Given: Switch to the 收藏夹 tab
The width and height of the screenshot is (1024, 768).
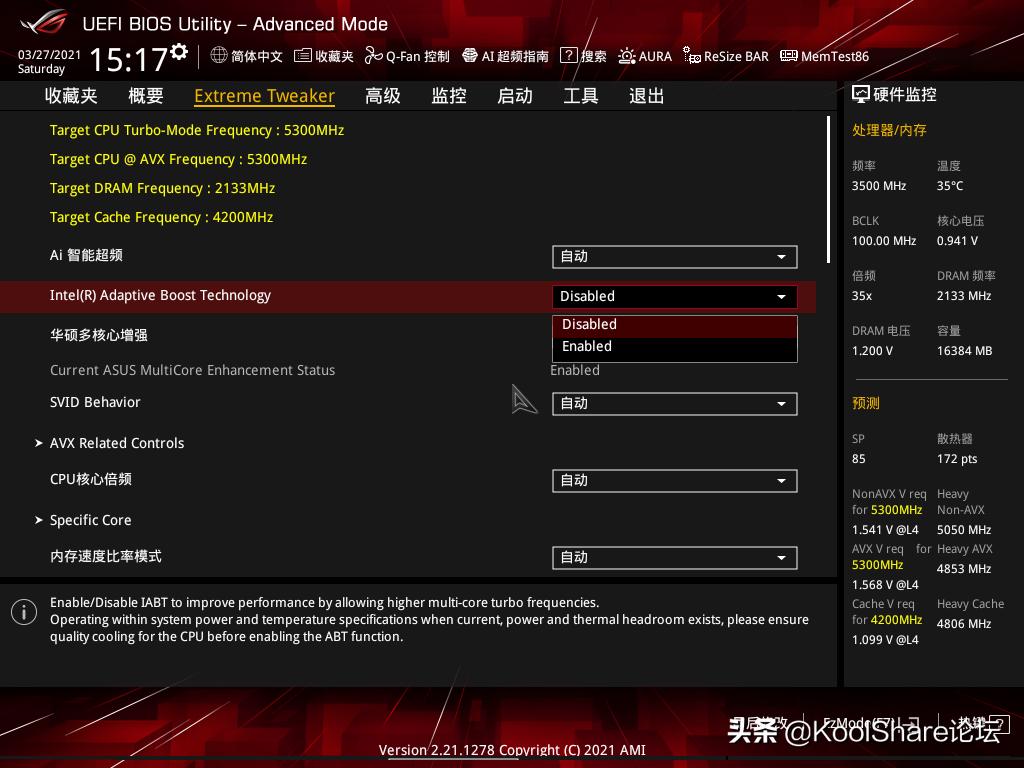Looking at the screenshot, I should [x=71, y=96].
